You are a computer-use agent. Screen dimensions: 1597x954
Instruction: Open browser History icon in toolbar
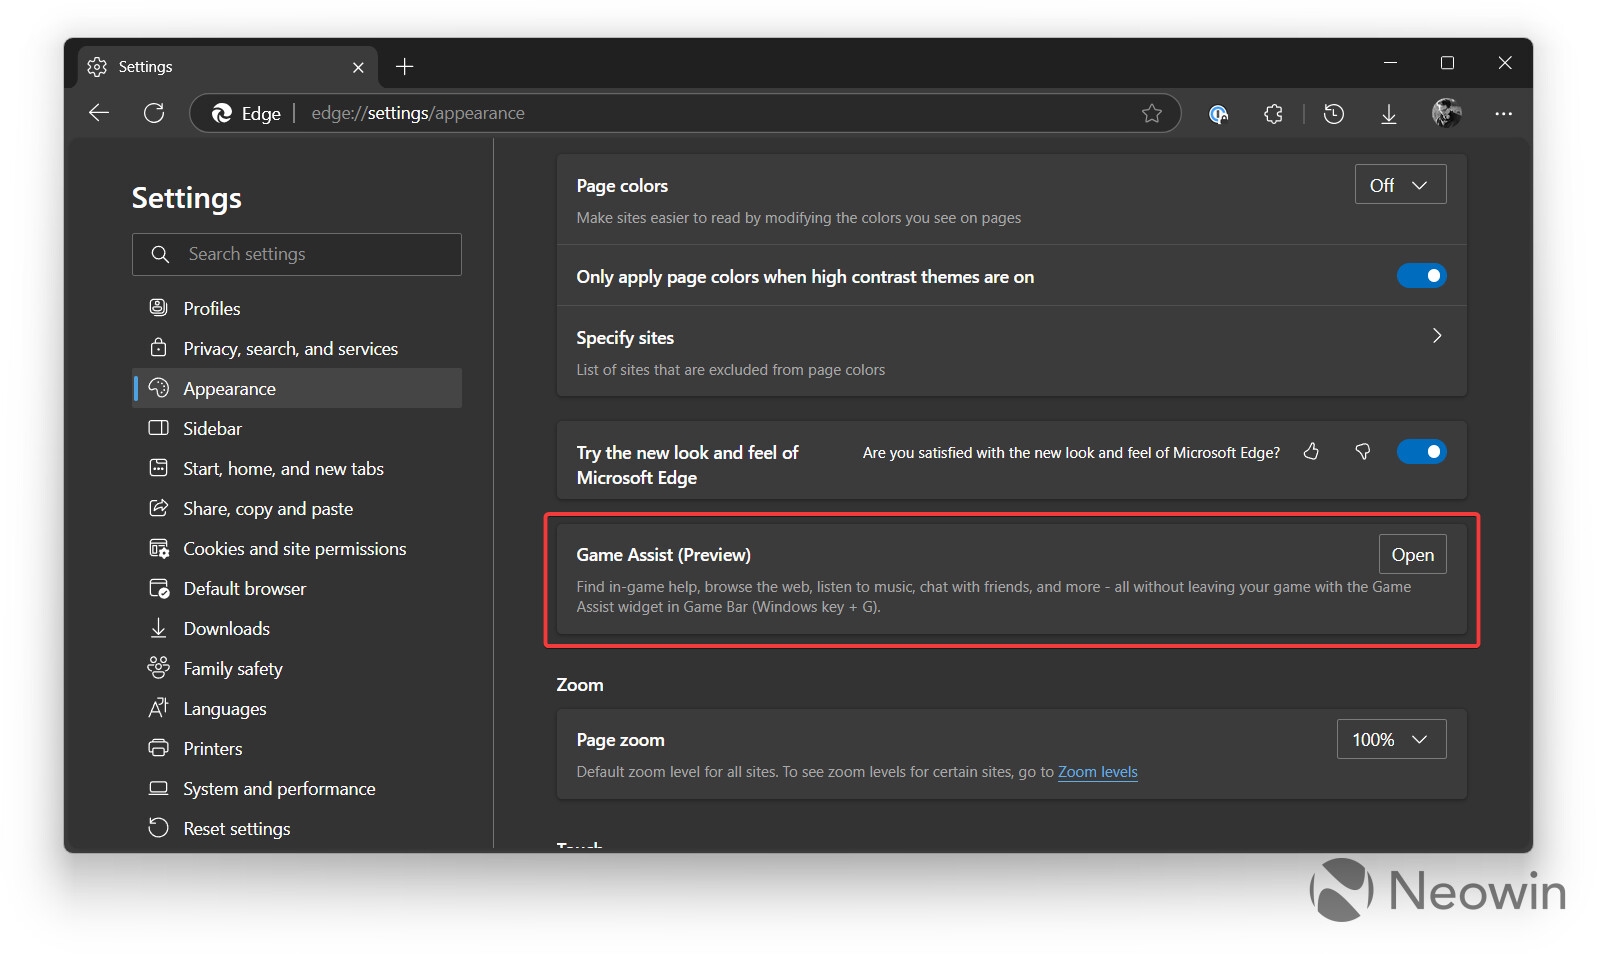[1333, 114]
